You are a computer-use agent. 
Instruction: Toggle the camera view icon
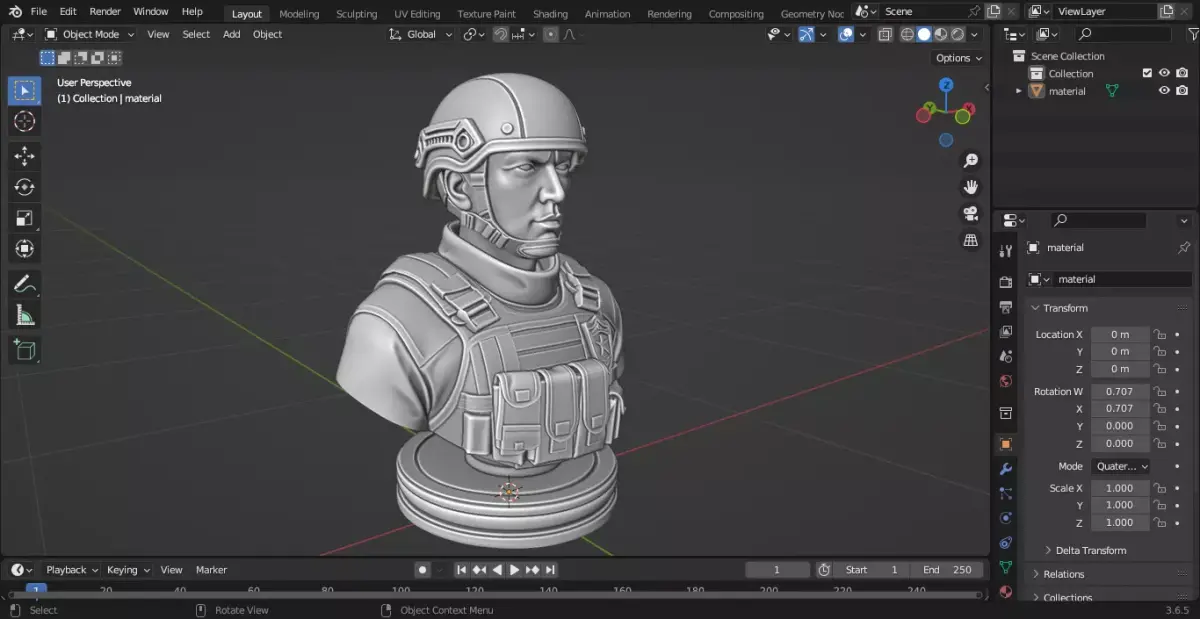tap(970, 214)
